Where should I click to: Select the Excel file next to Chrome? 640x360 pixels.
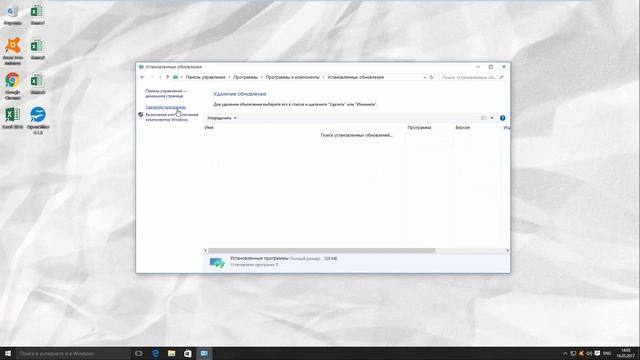click(37, 83)
